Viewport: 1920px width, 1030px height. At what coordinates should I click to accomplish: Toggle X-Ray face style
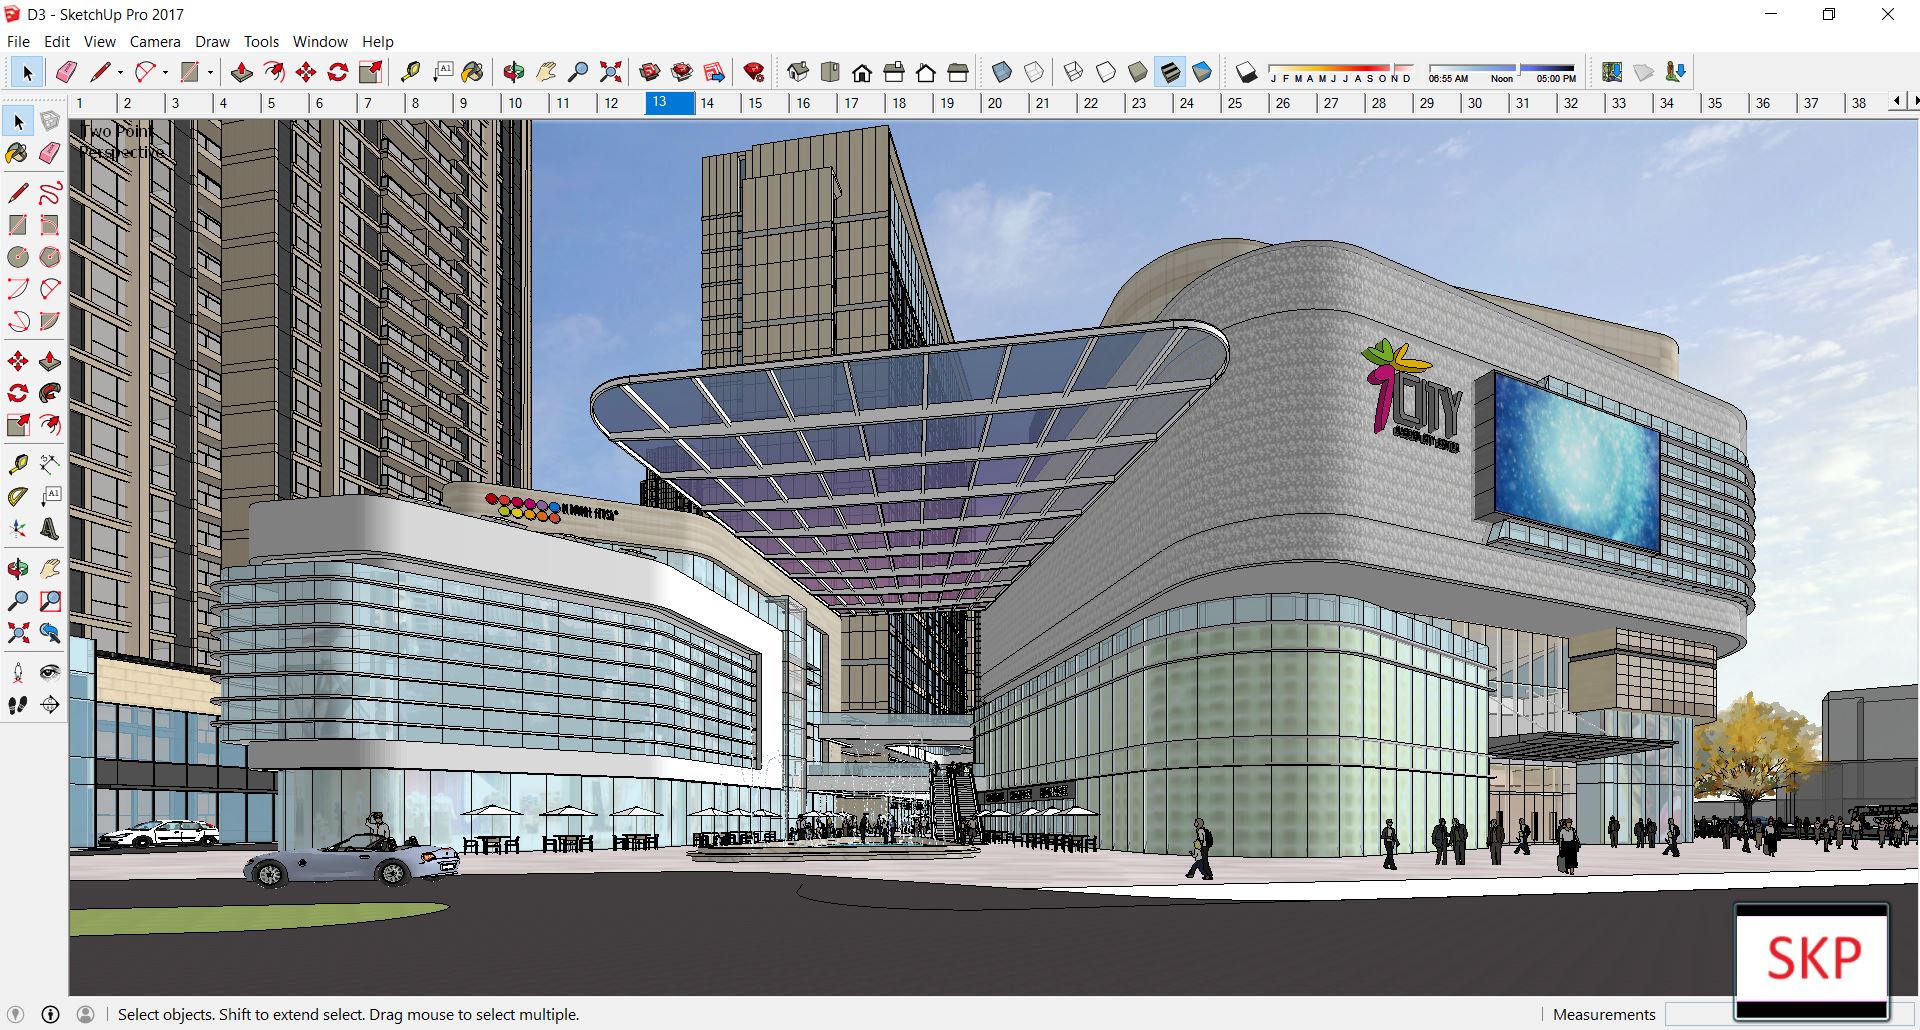pos(1002,72)
